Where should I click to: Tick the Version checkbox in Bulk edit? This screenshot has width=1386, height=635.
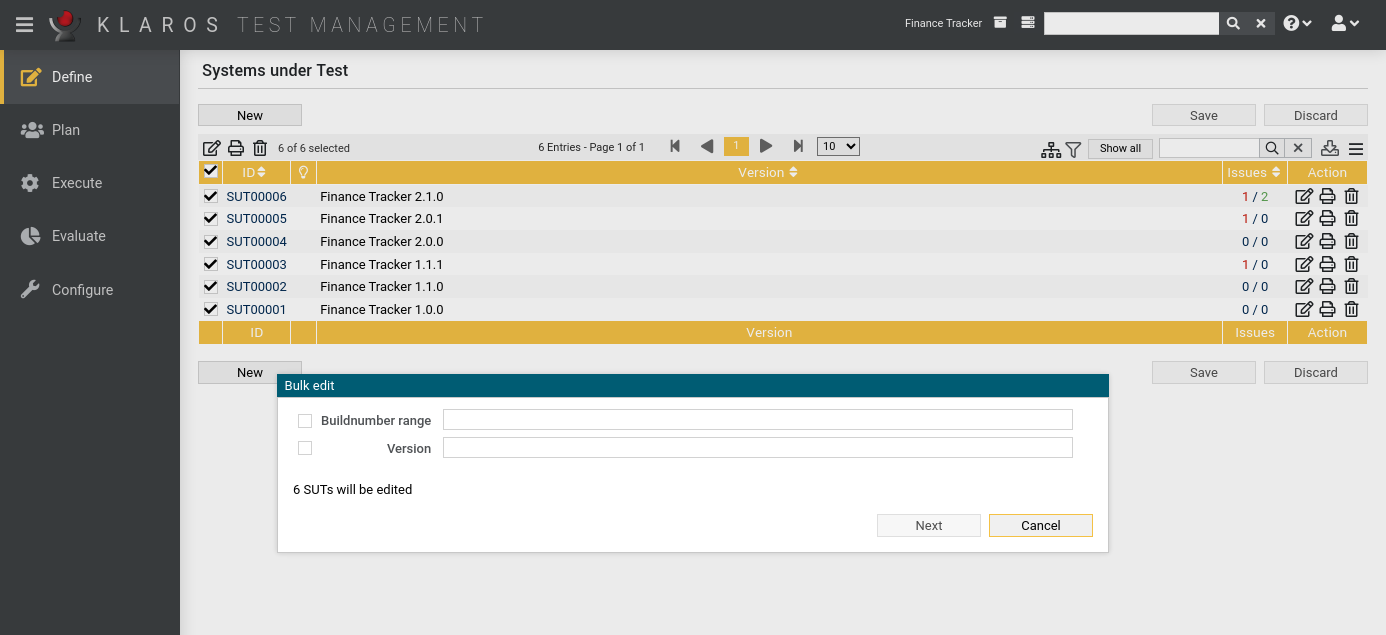click(x=305, y=448)
